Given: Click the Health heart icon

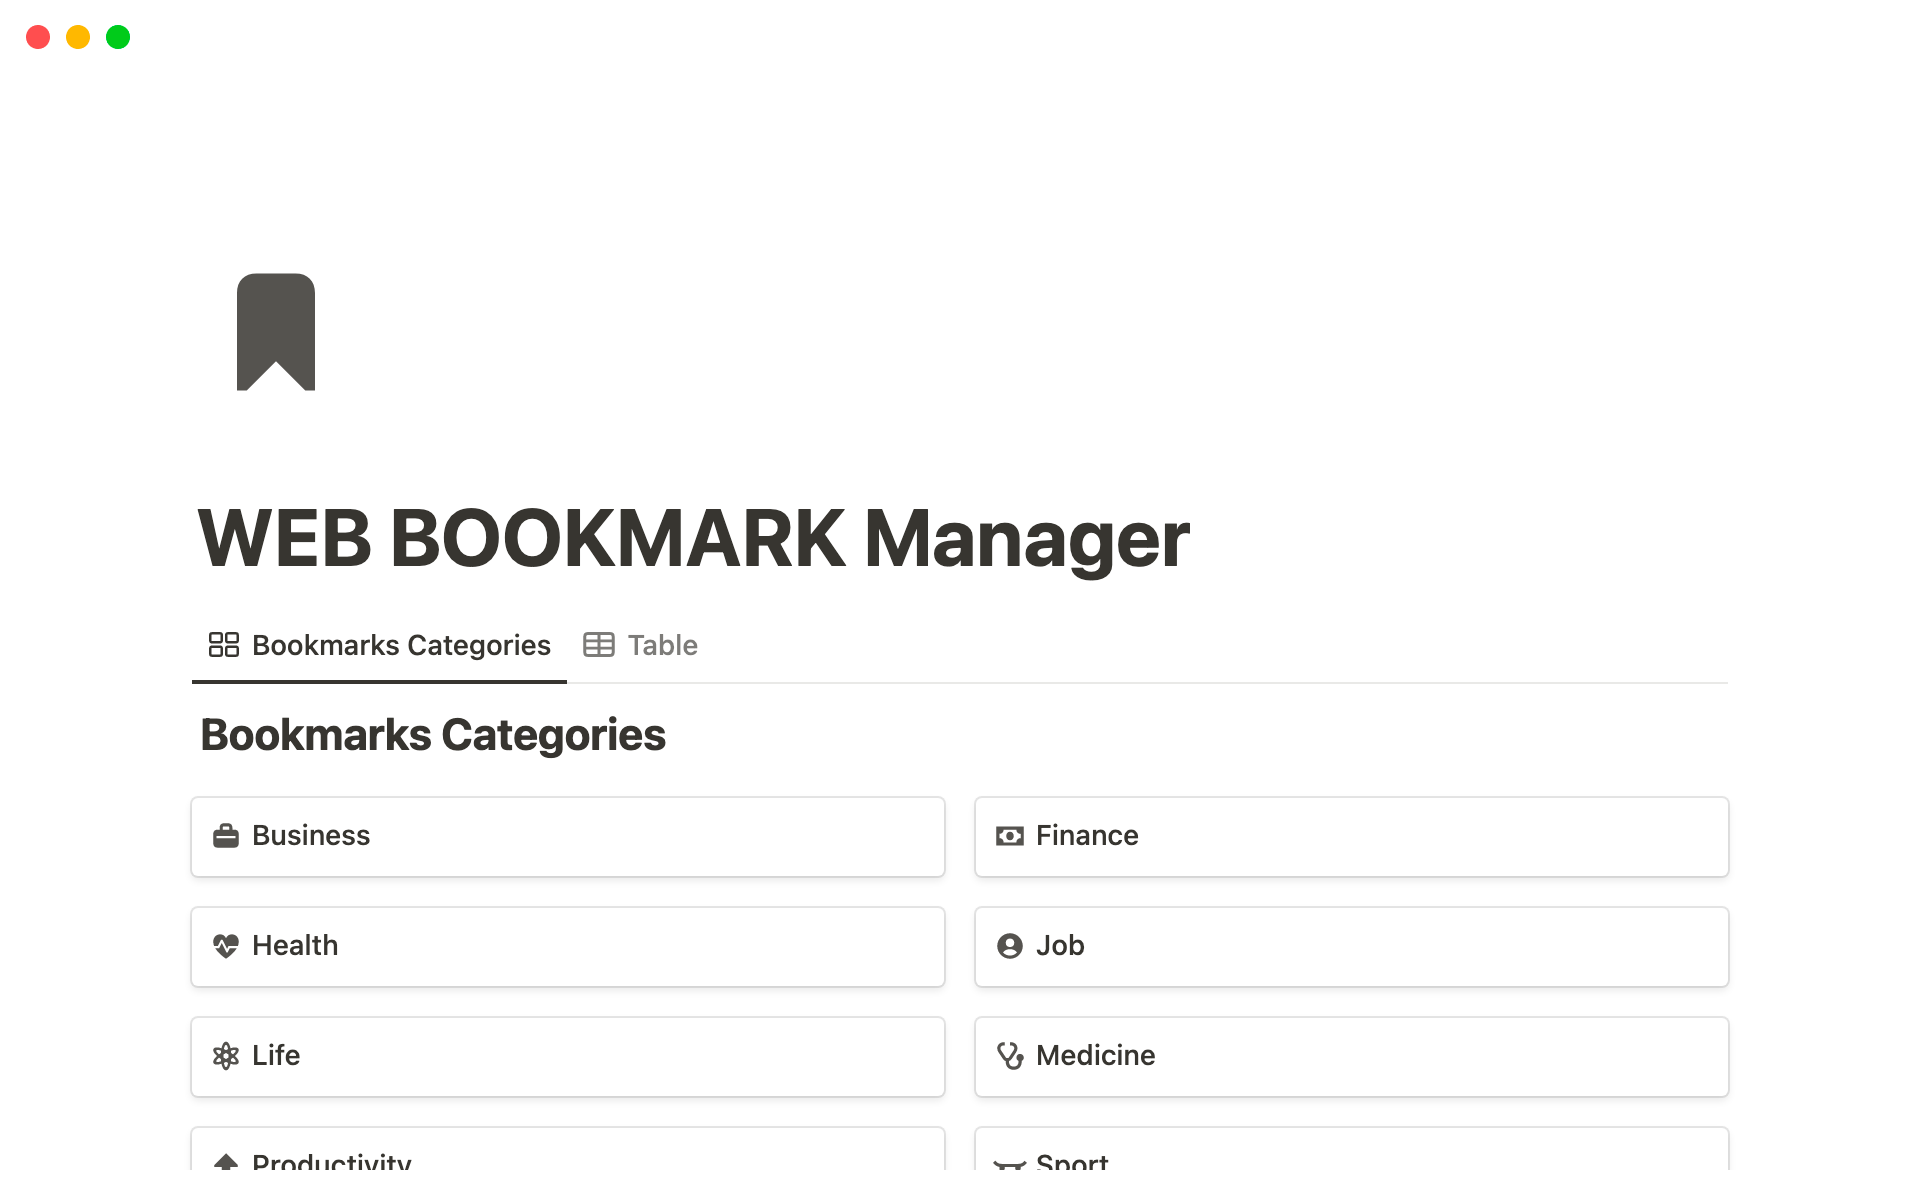Looking at the screenshot, I should 224,946.
